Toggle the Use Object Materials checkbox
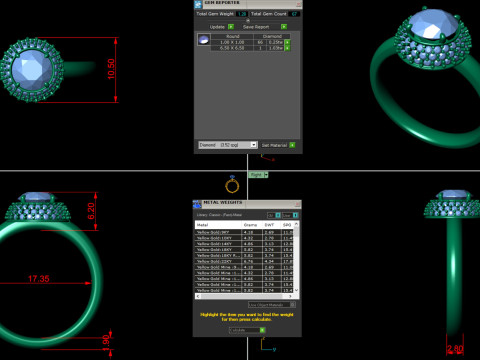The width and height of the screenshot is (480, 360). point(292,305)
